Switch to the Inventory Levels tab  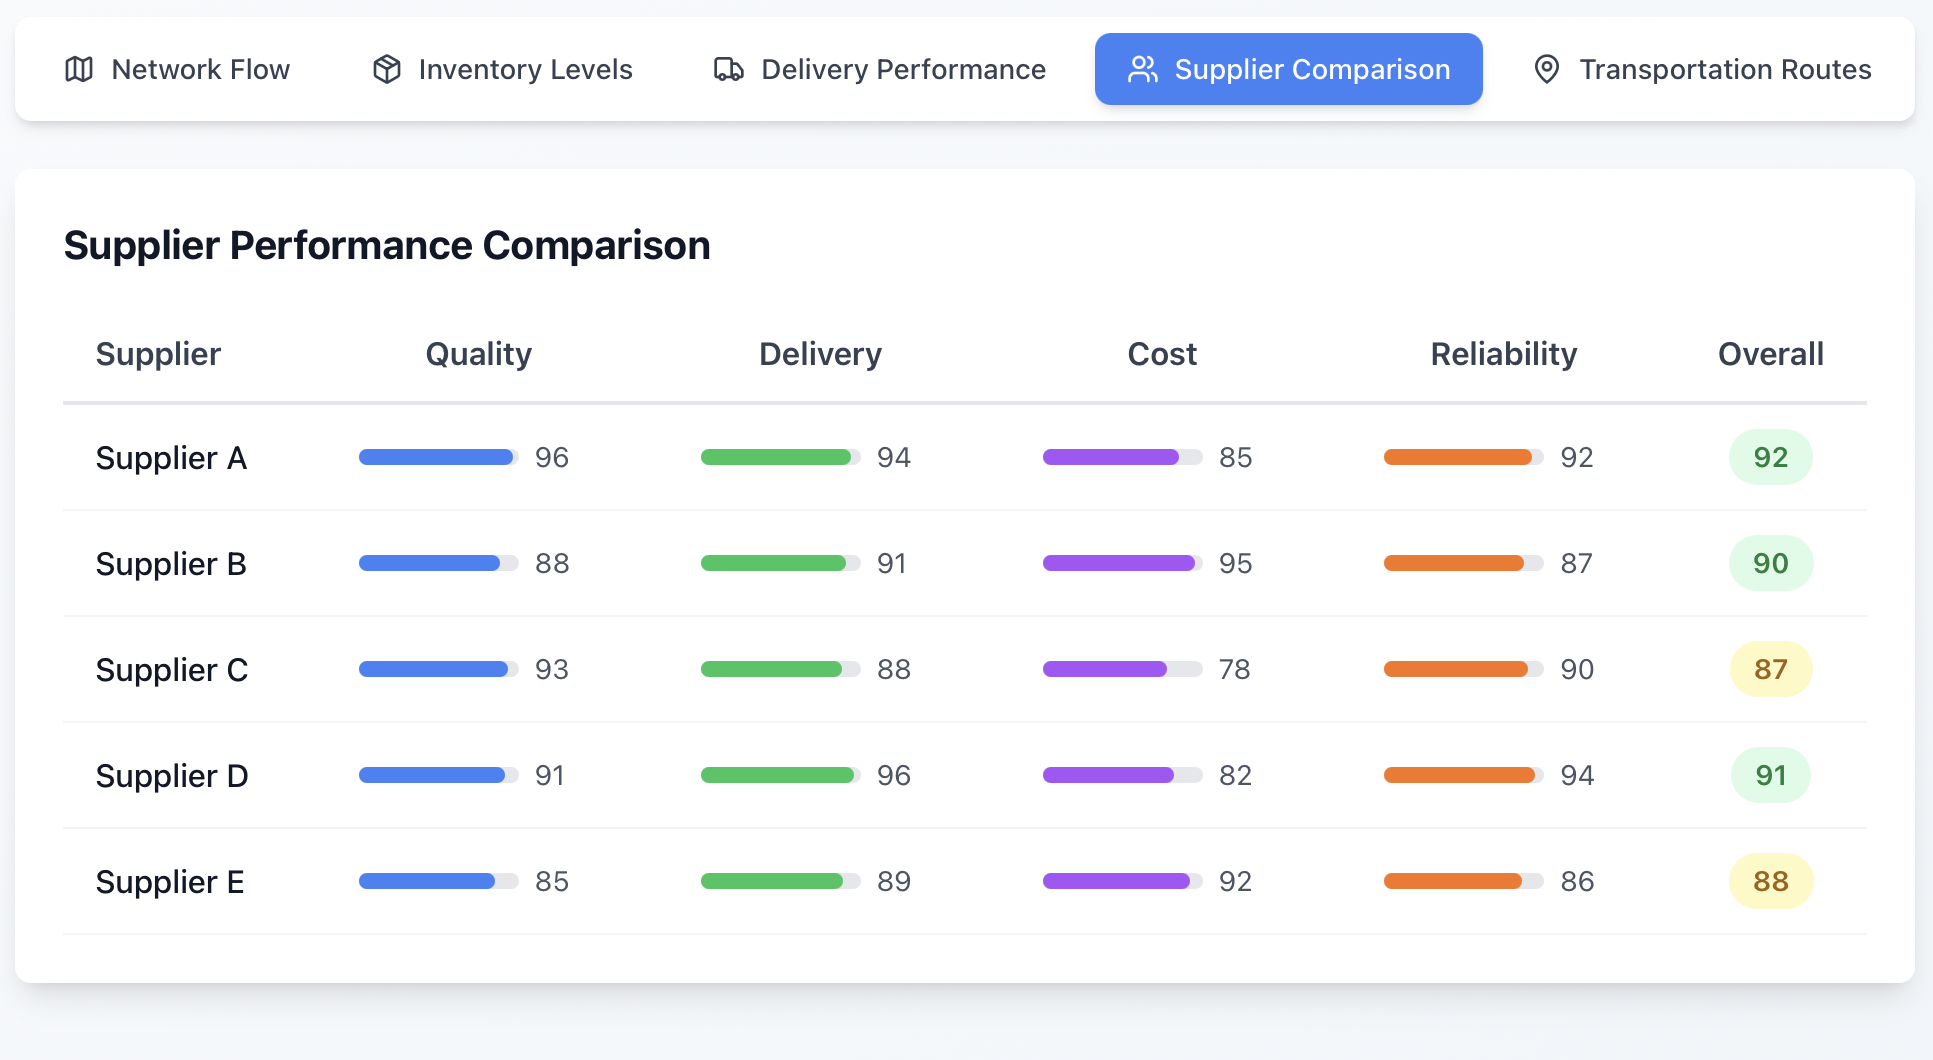pos(502,69)
